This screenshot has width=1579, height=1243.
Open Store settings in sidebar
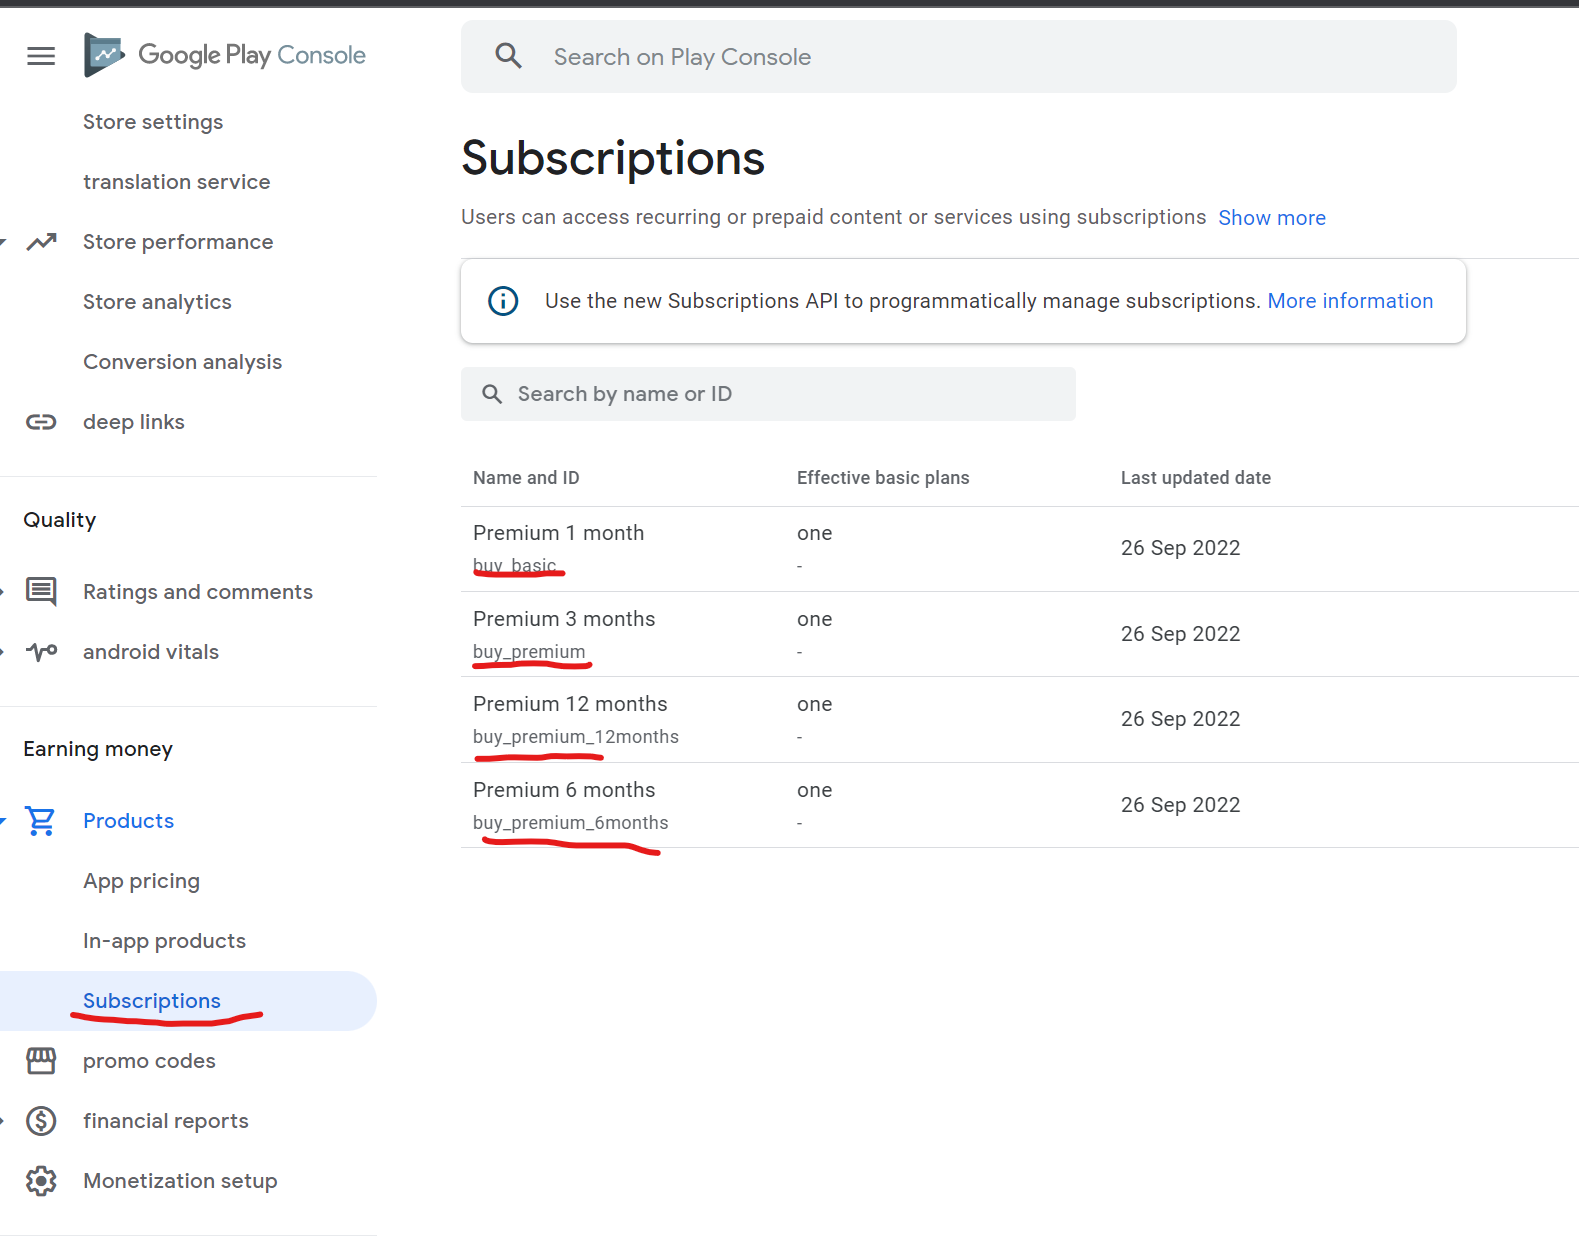pyautogui.click(x=153, y=122)
